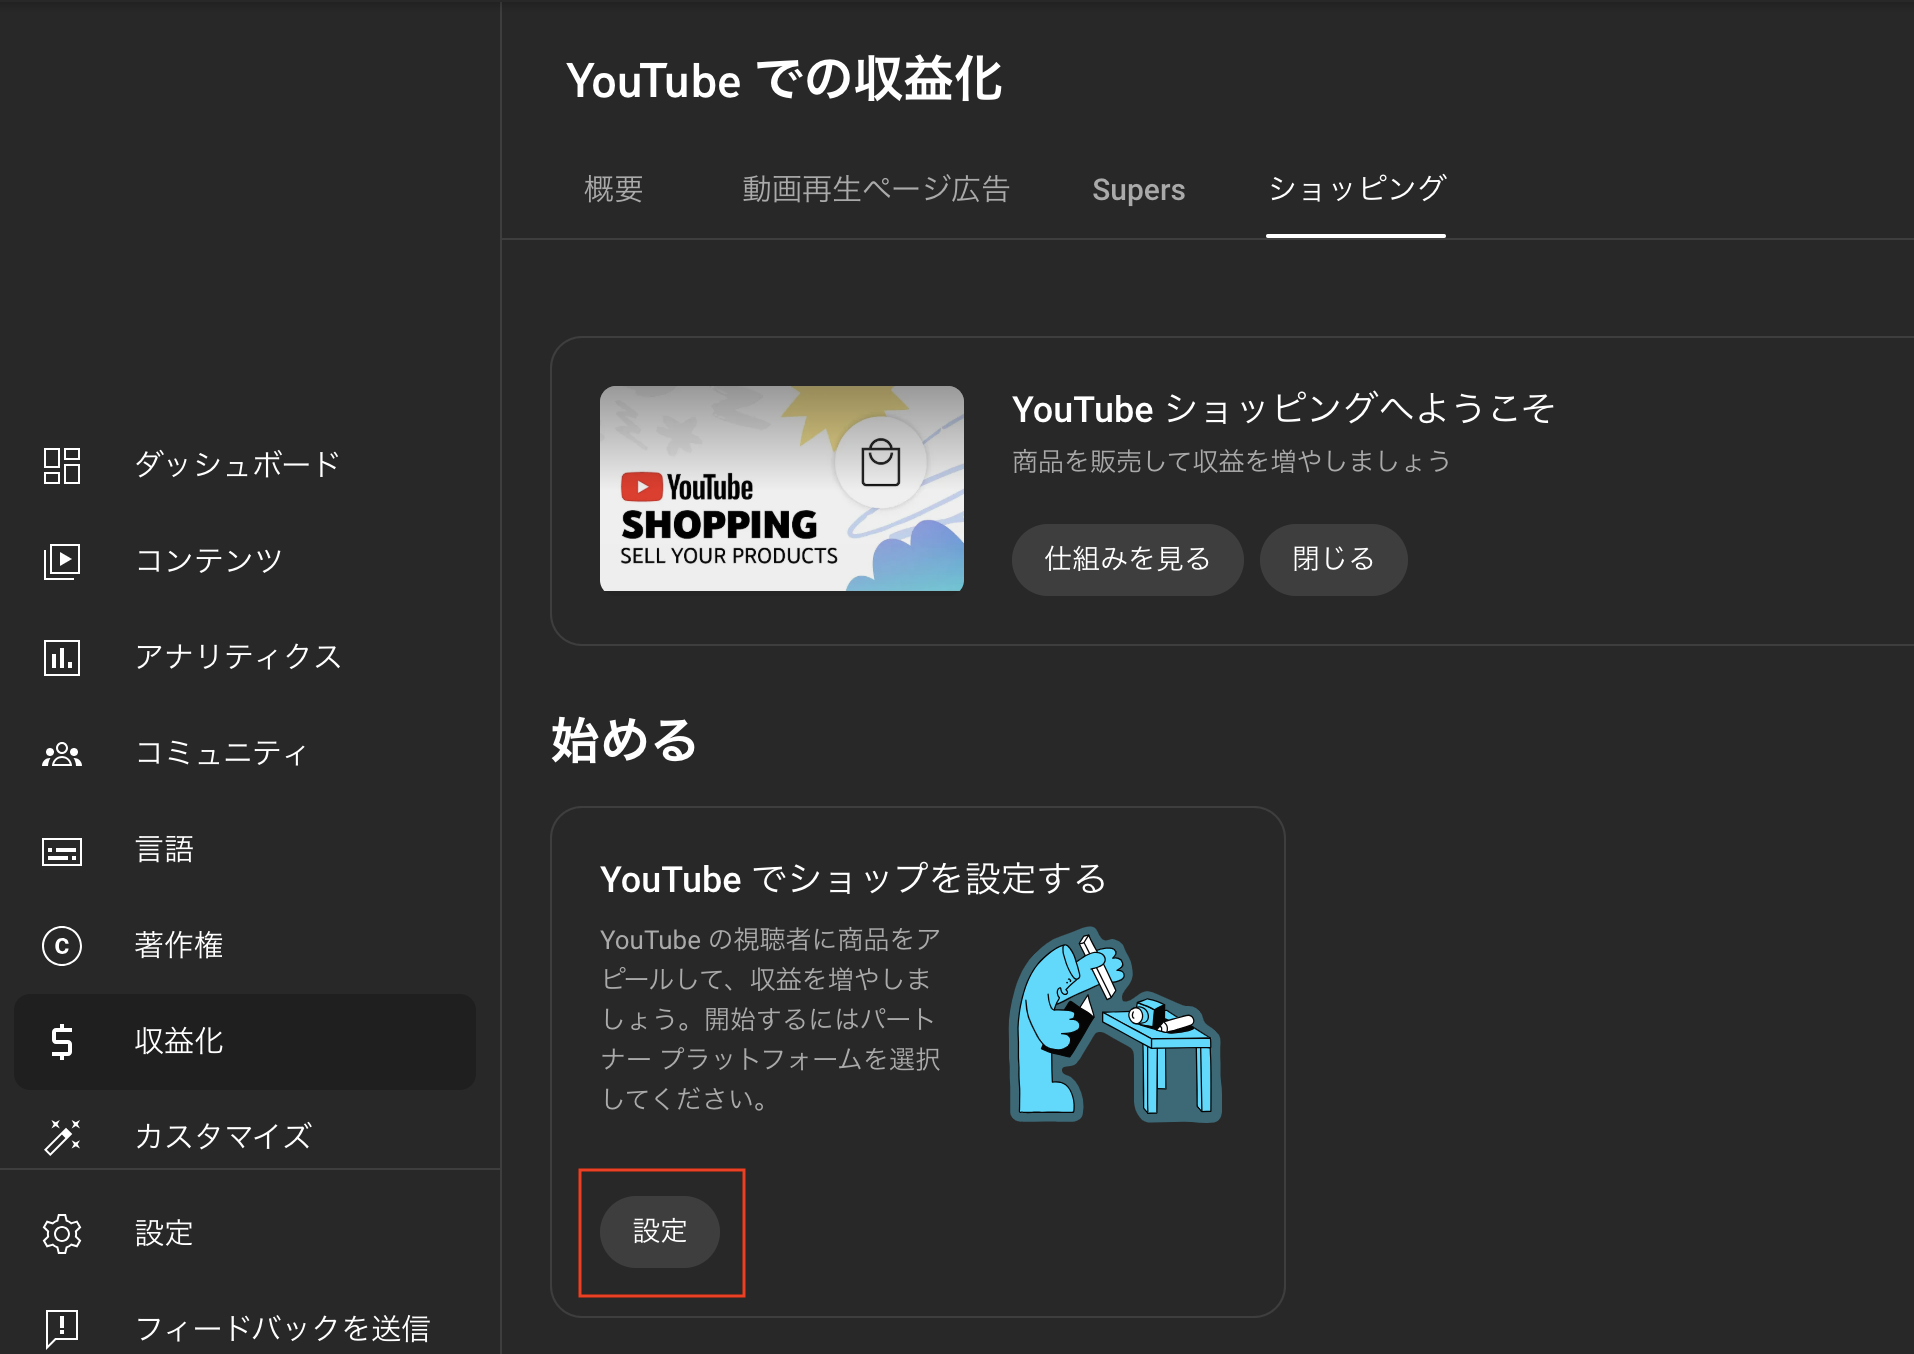1914x1354 pixels.
Task: Dismiss welcome card with 閉じる
Action: pyautogui.click(x=1334, y=559)
